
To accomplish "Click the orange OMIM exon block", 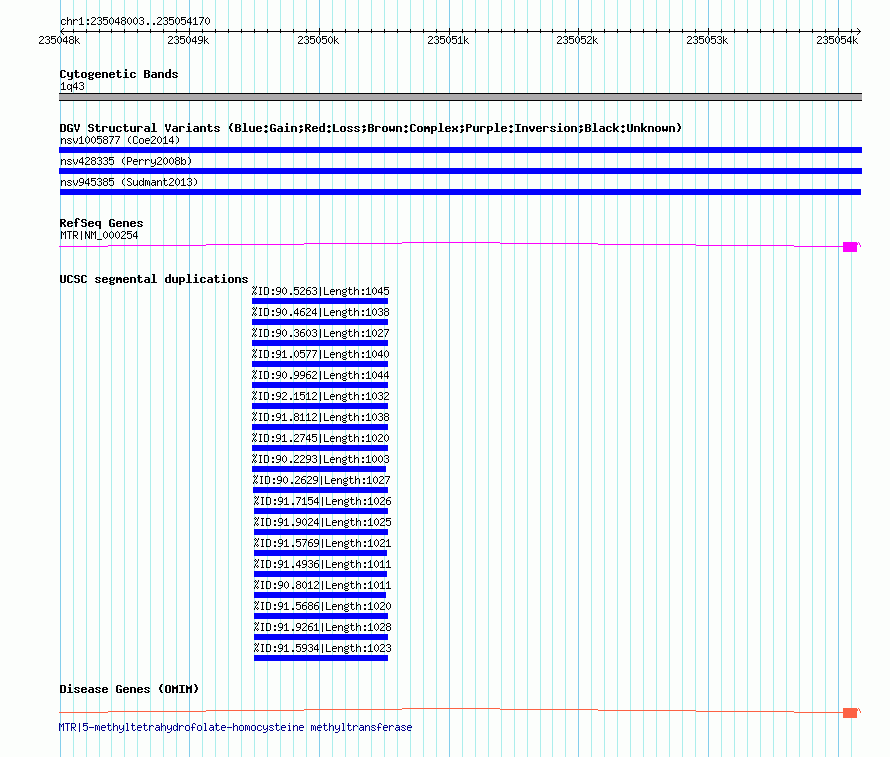I will (850, 713).
